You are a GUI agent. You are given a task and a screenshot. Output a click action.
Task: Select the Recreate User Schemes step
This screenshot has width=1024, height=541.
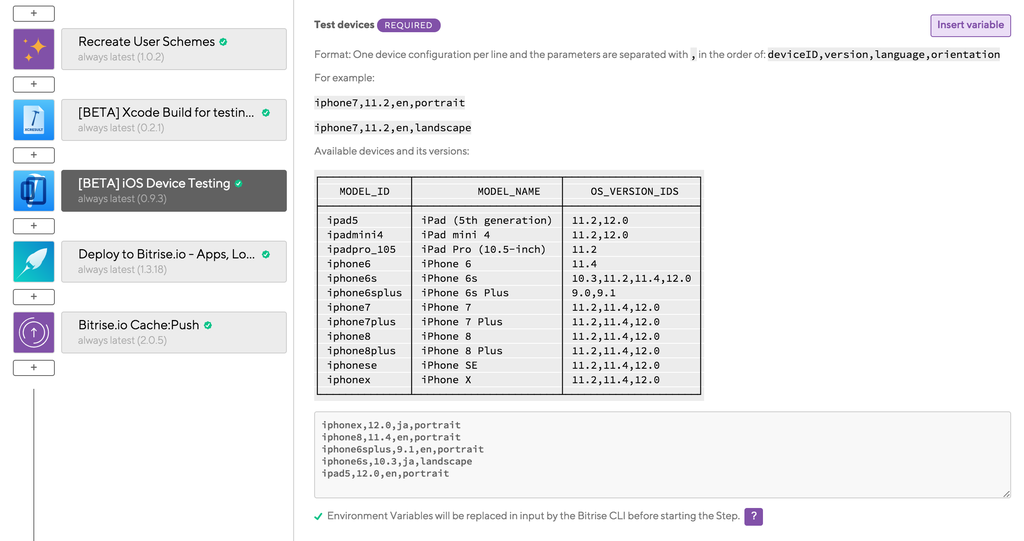click(174, 49)
